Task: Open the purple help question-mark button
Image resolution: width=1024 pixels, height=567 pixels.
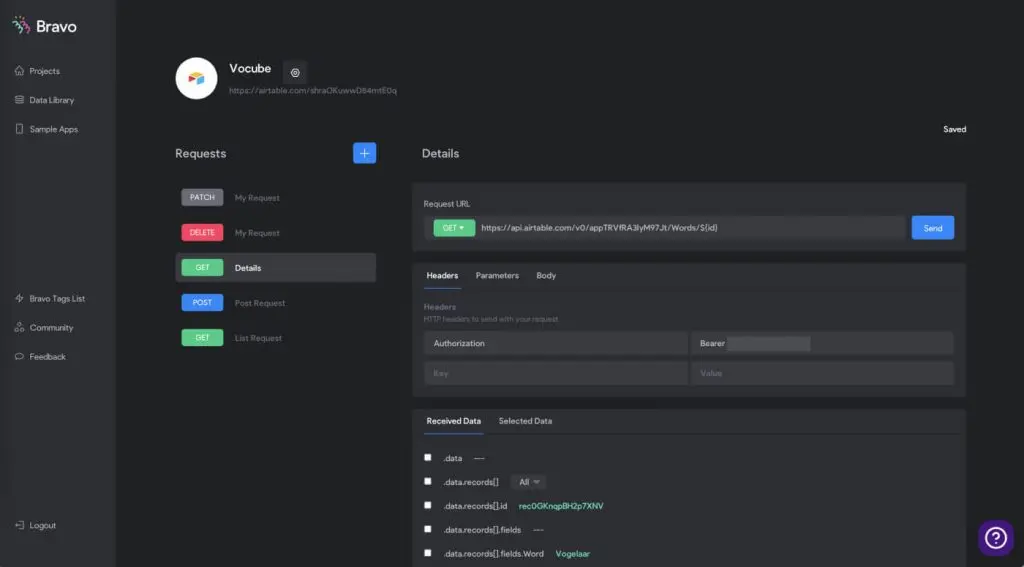Action: click(995, 538)
